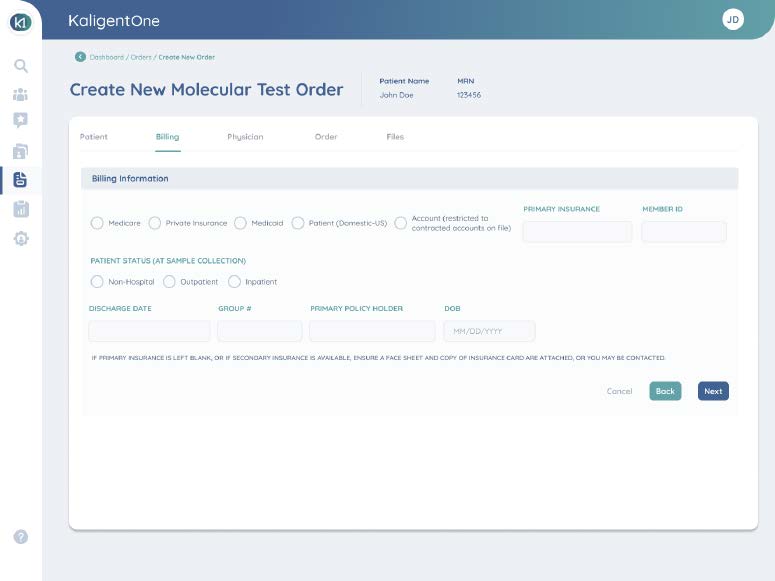This screenshot has width=775, height=581.
Task: Open the active orders document sidebar icon
Action: tap(21, 180)
